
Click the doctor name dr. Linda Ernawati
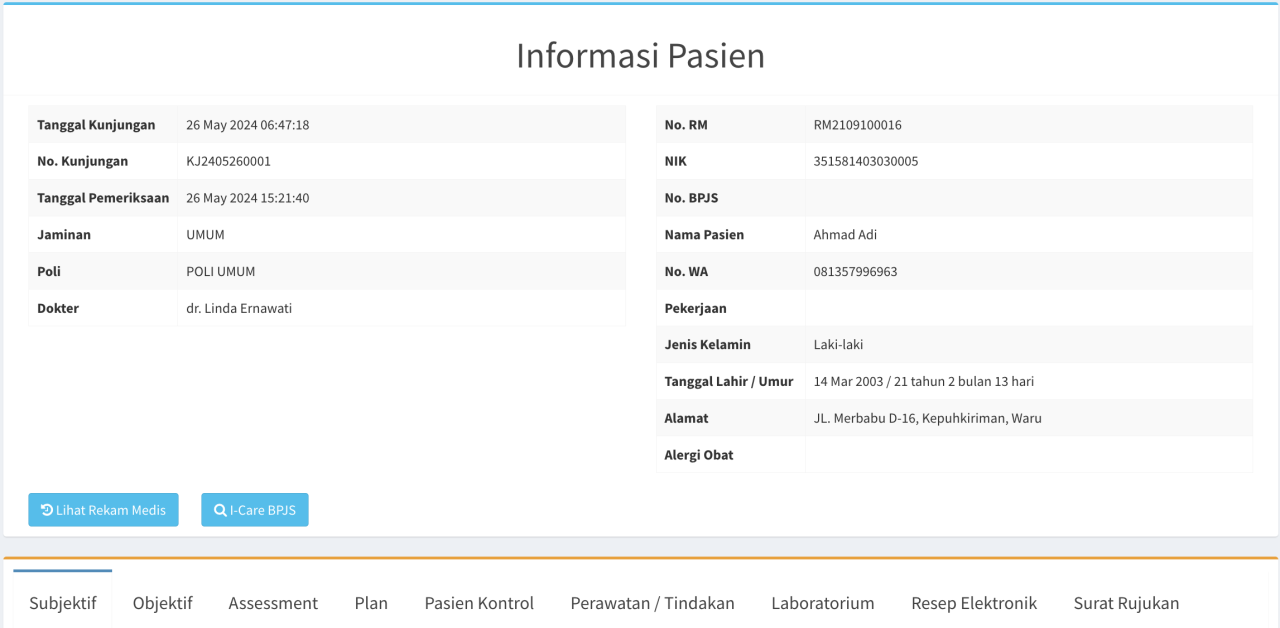pos(239,308)
